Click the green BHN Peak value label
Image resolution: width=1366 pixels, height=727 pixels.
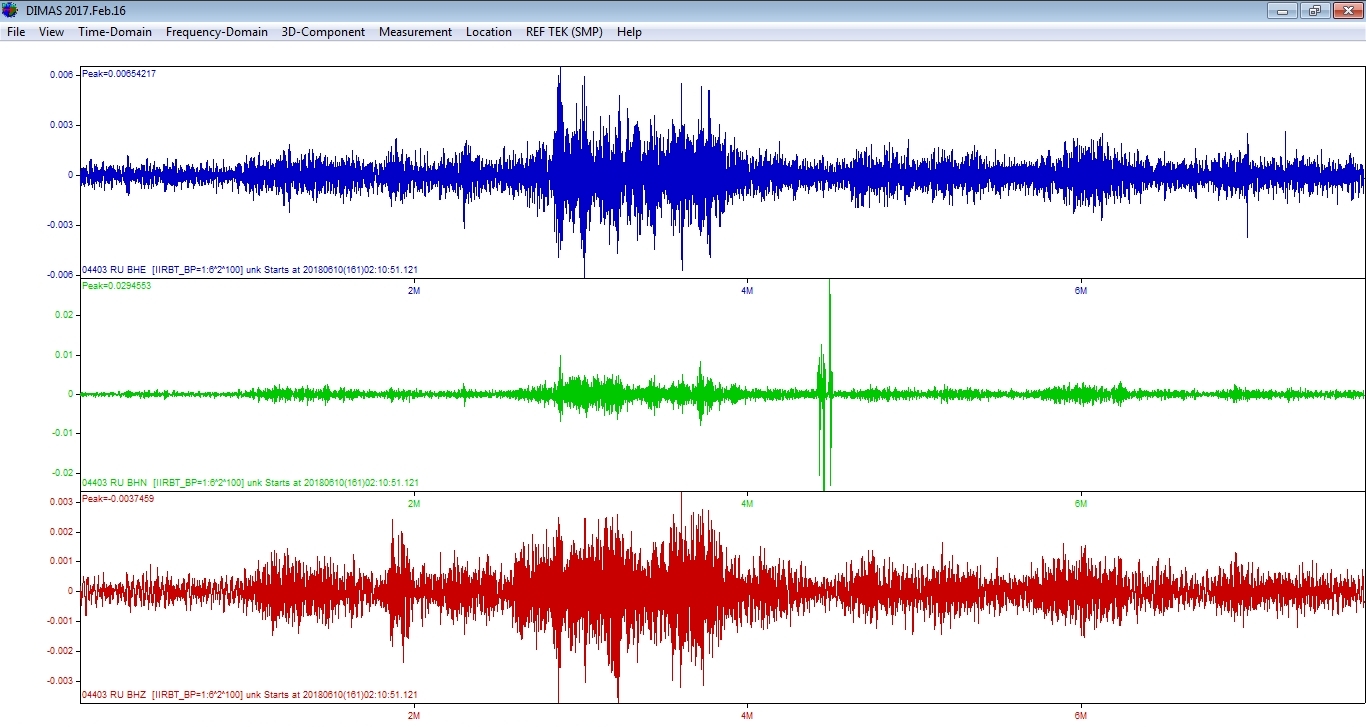[116, 286]
